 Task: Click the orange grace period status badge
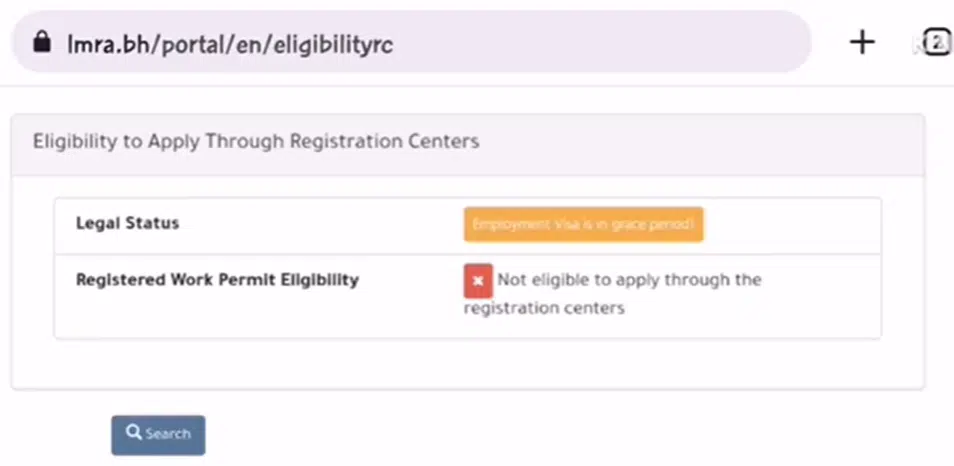pos(583,225)
